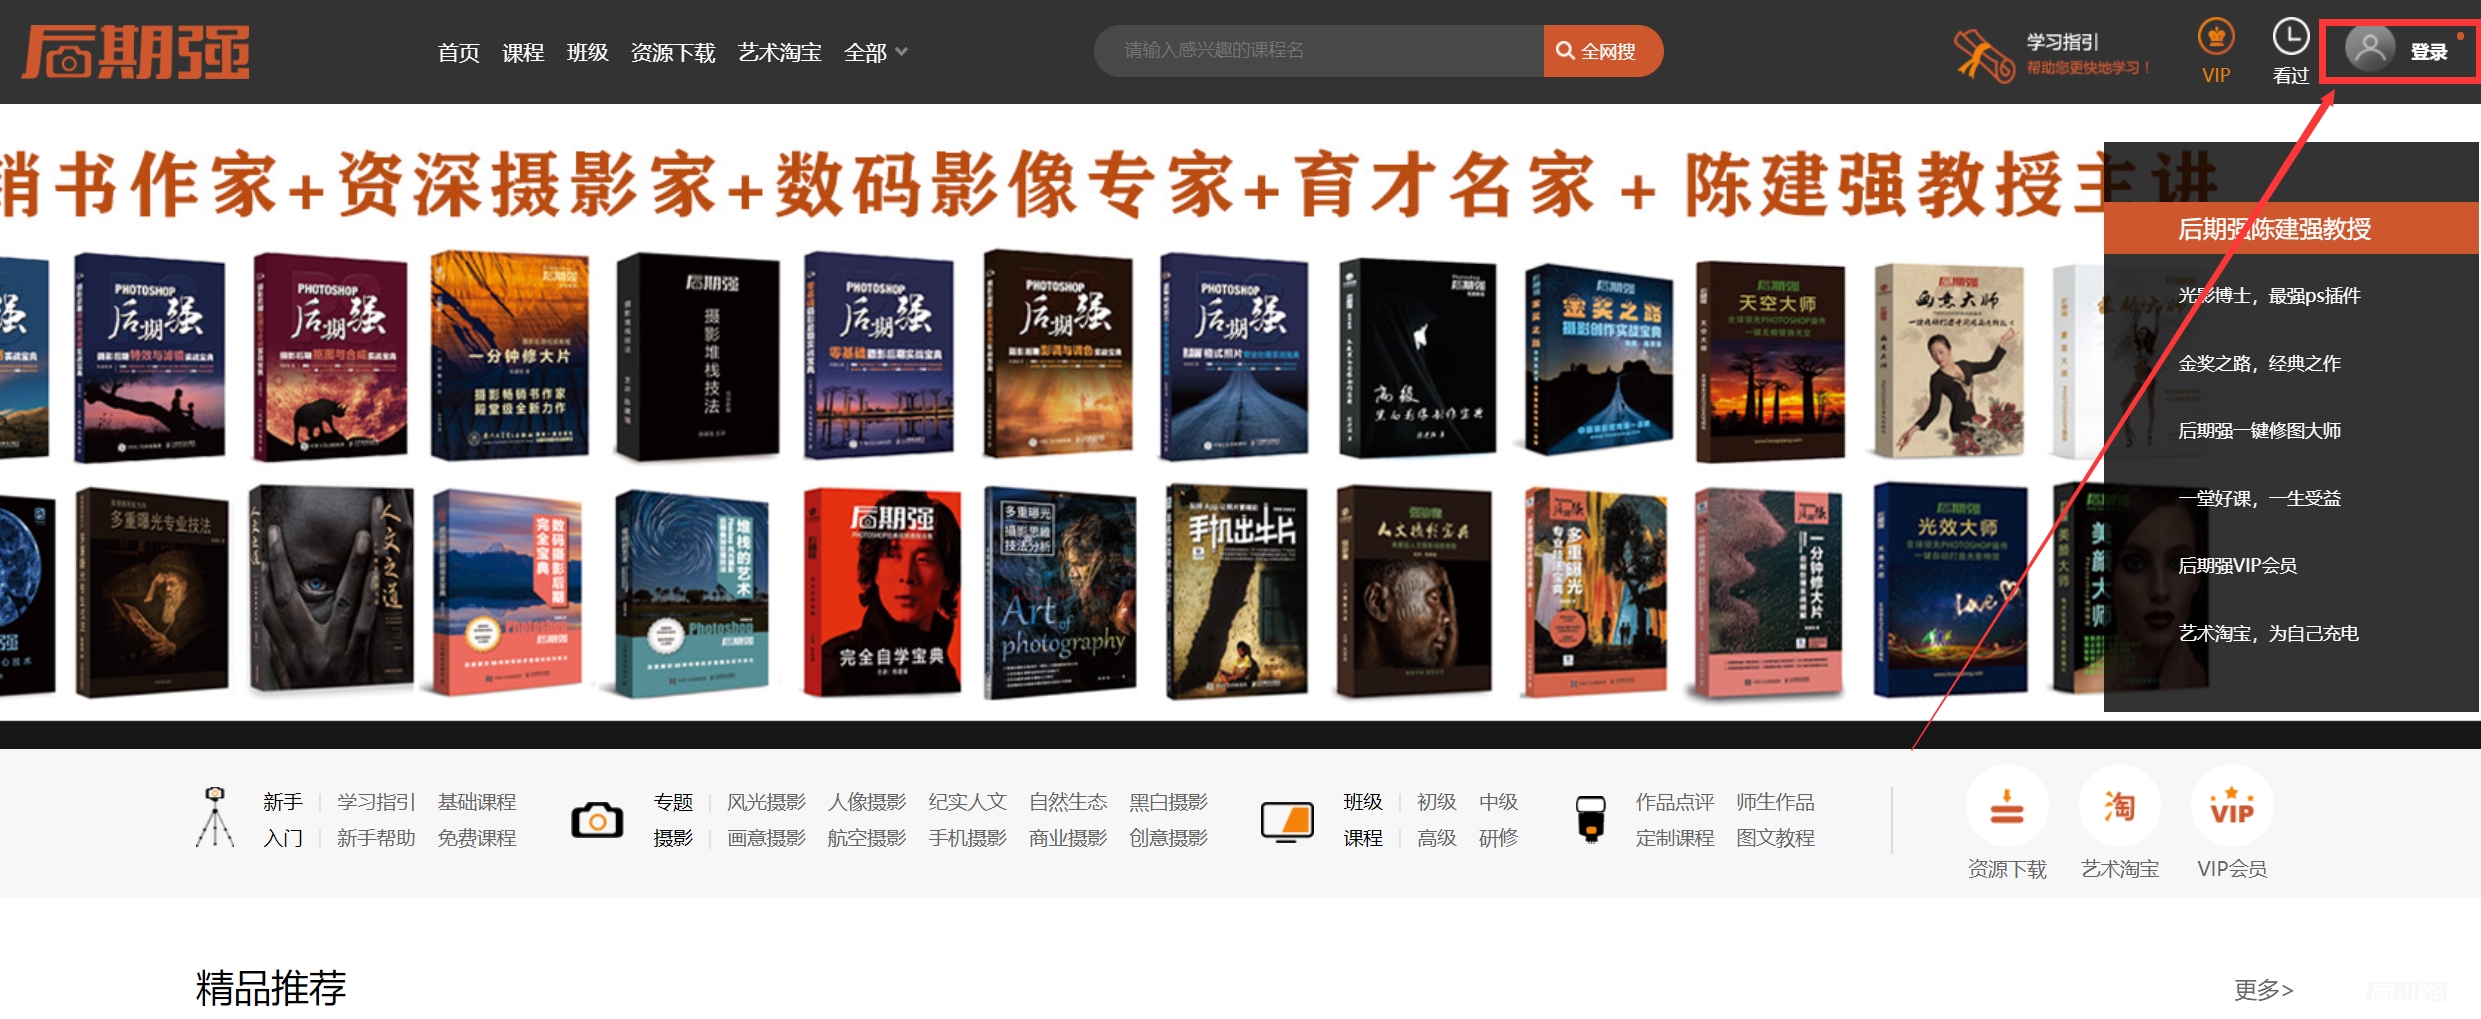Click the 天空大师 book cover
This screenshot has width=2481, height=1019.
pos(1770,362)
